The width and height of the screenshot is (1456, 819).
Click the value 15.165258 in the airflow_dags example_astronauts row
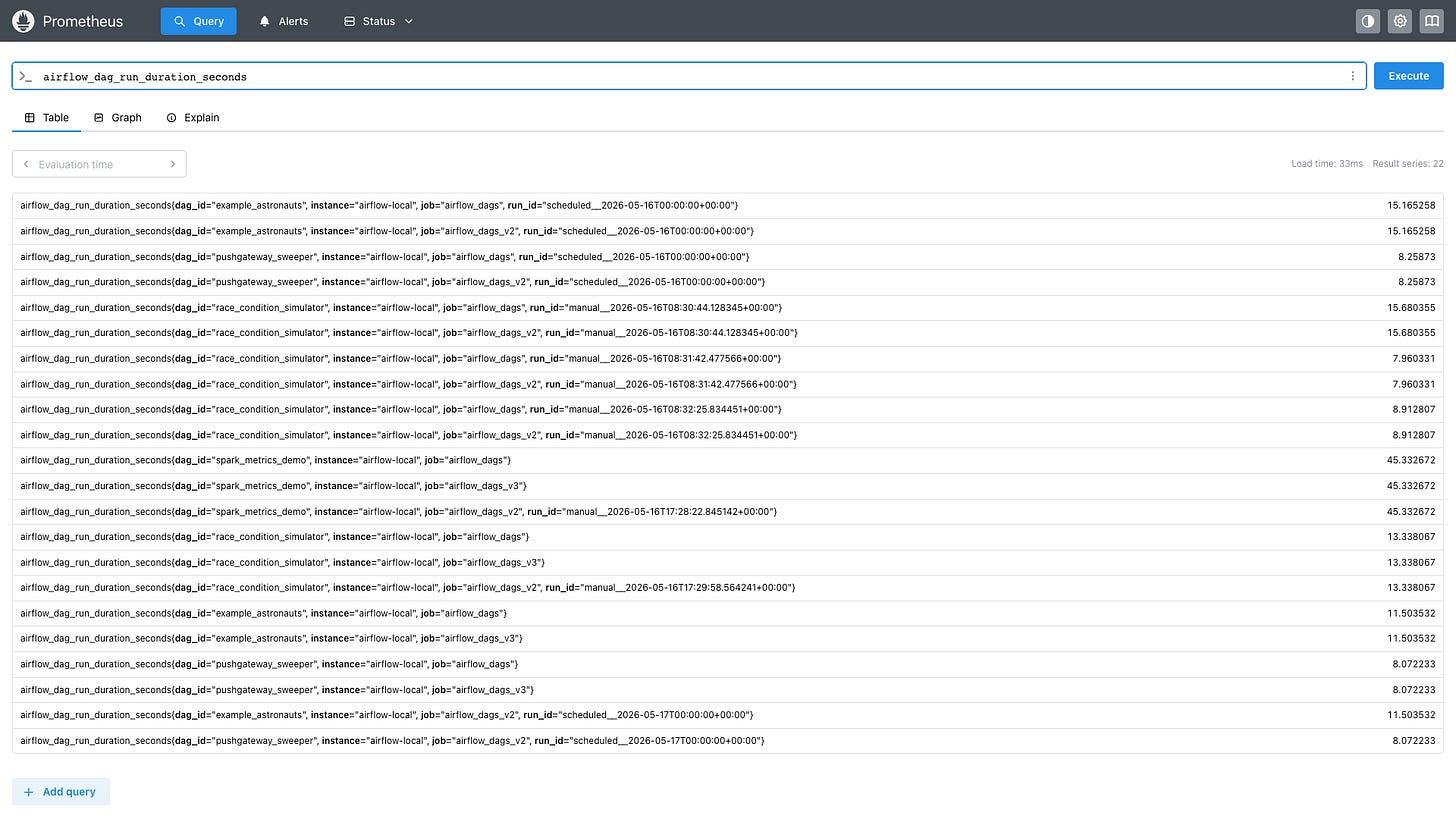click(x=1411, y=205)
